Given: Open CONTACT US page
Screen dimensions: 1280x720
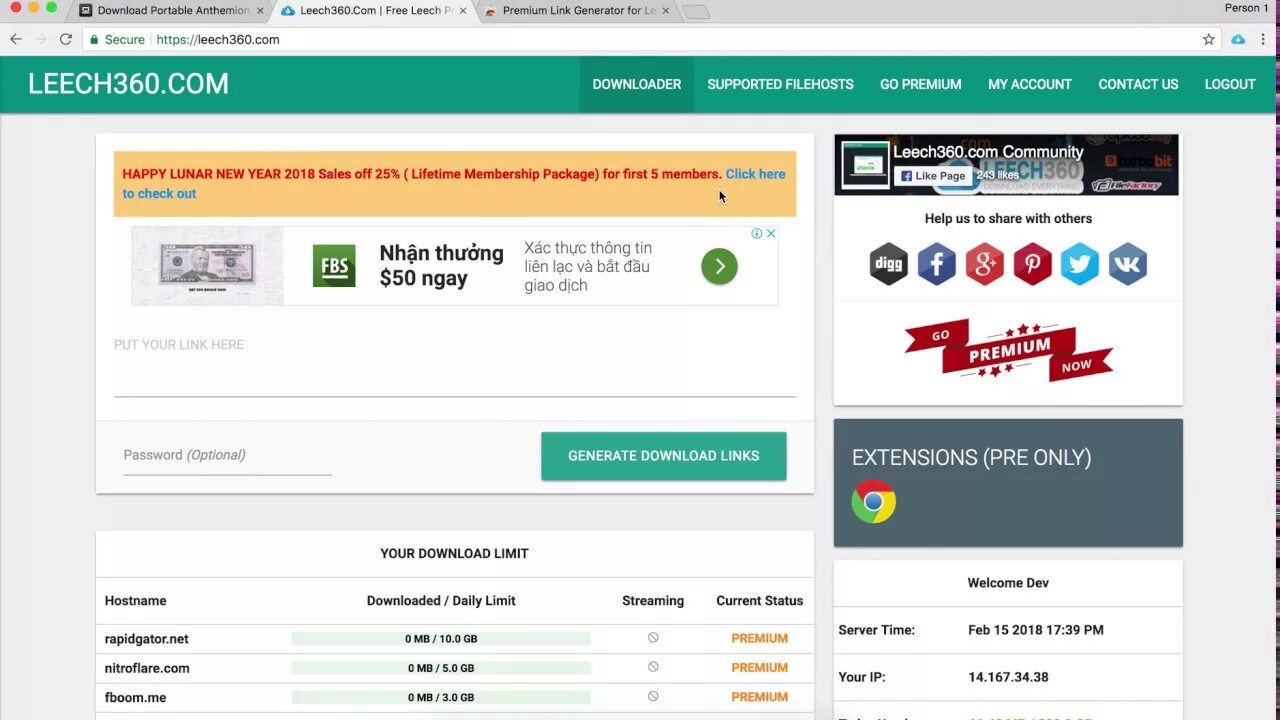Looking at the screenshot, I should click(x=1138, y=84).
